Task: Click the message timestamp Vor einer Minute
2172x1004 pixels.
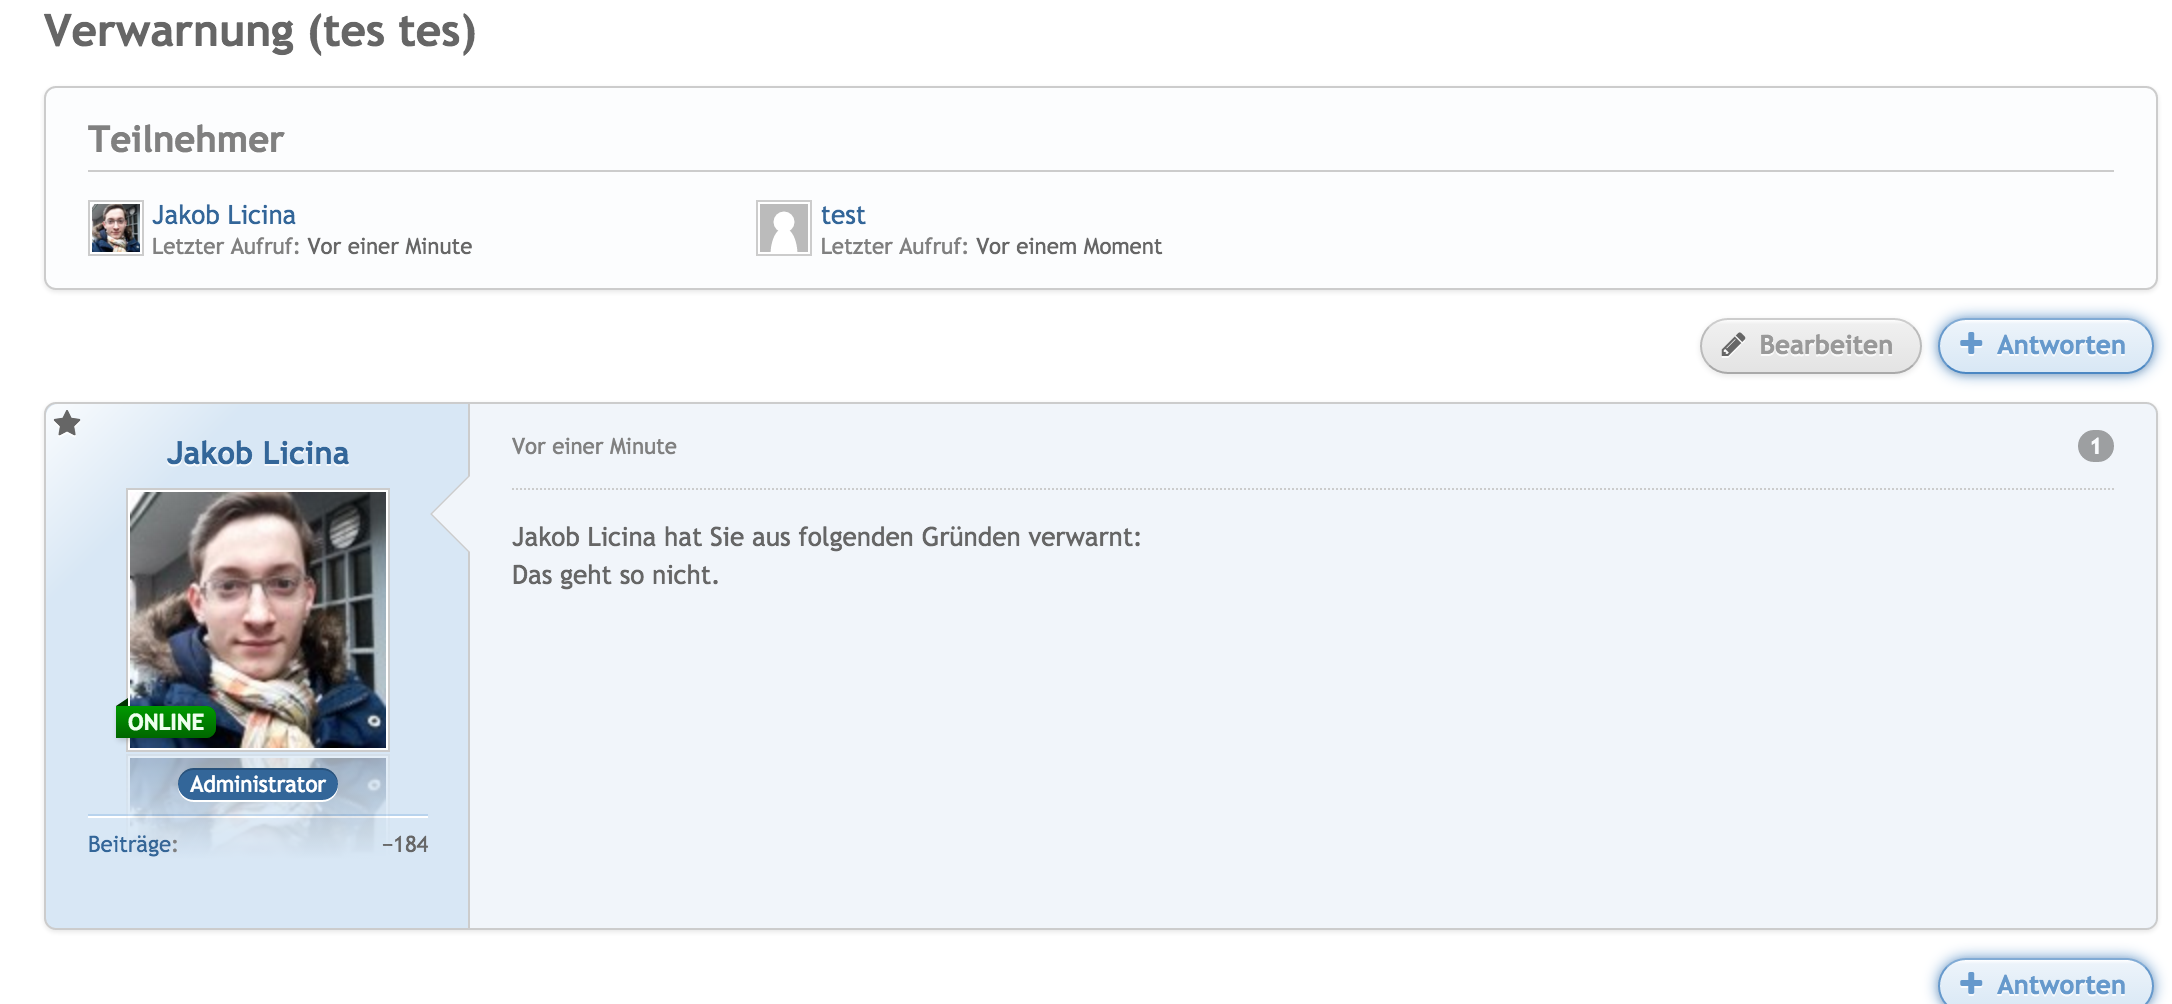Action: point(594,446)
